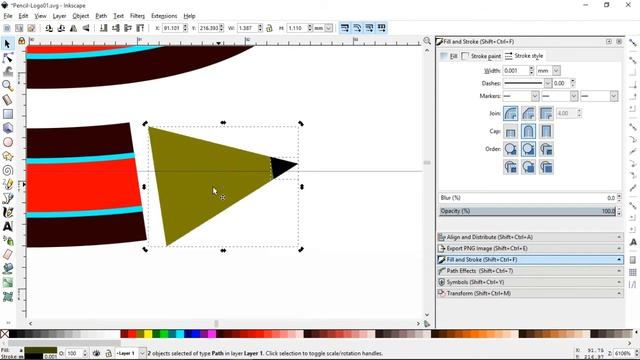This screenshot has height=360, width=640.
Task: Raise selection to top icon
Action: [x=140, y=28]
